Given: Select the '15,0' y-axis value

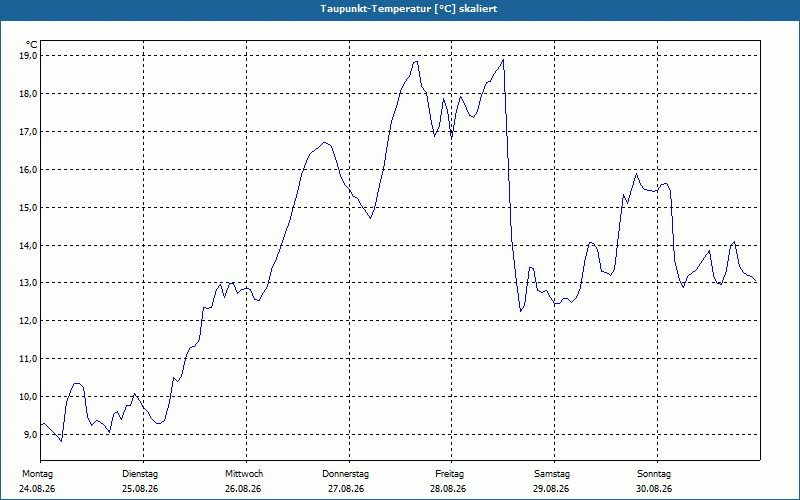Looking at the screenshot, I should coord(28,207).
